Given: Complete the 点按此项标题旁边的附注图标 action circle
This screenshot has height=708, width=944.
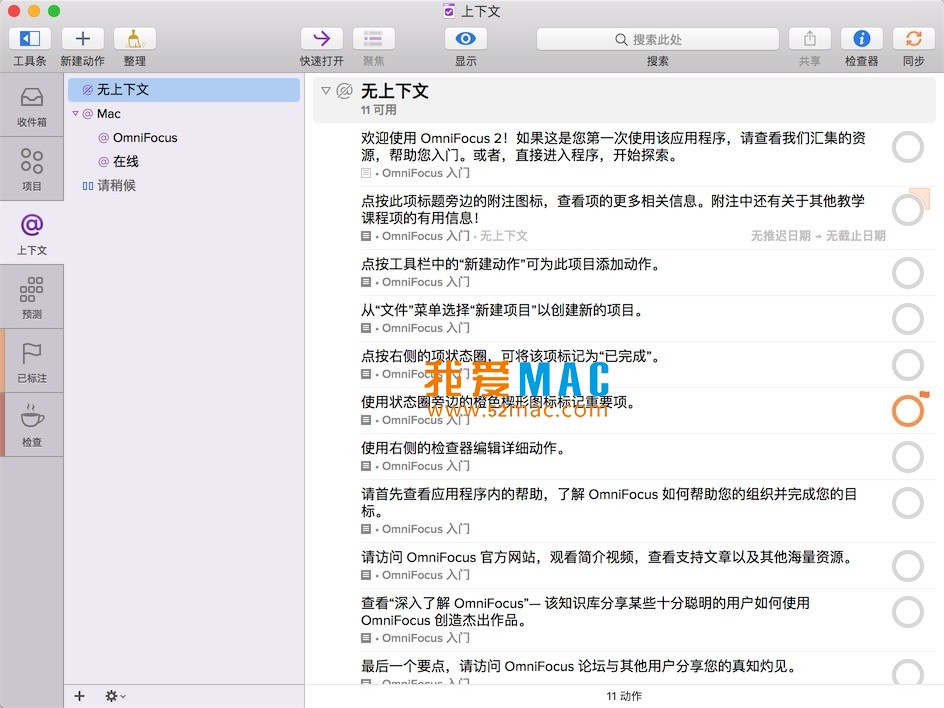Looking at the screenshot, I should point(907,210).
